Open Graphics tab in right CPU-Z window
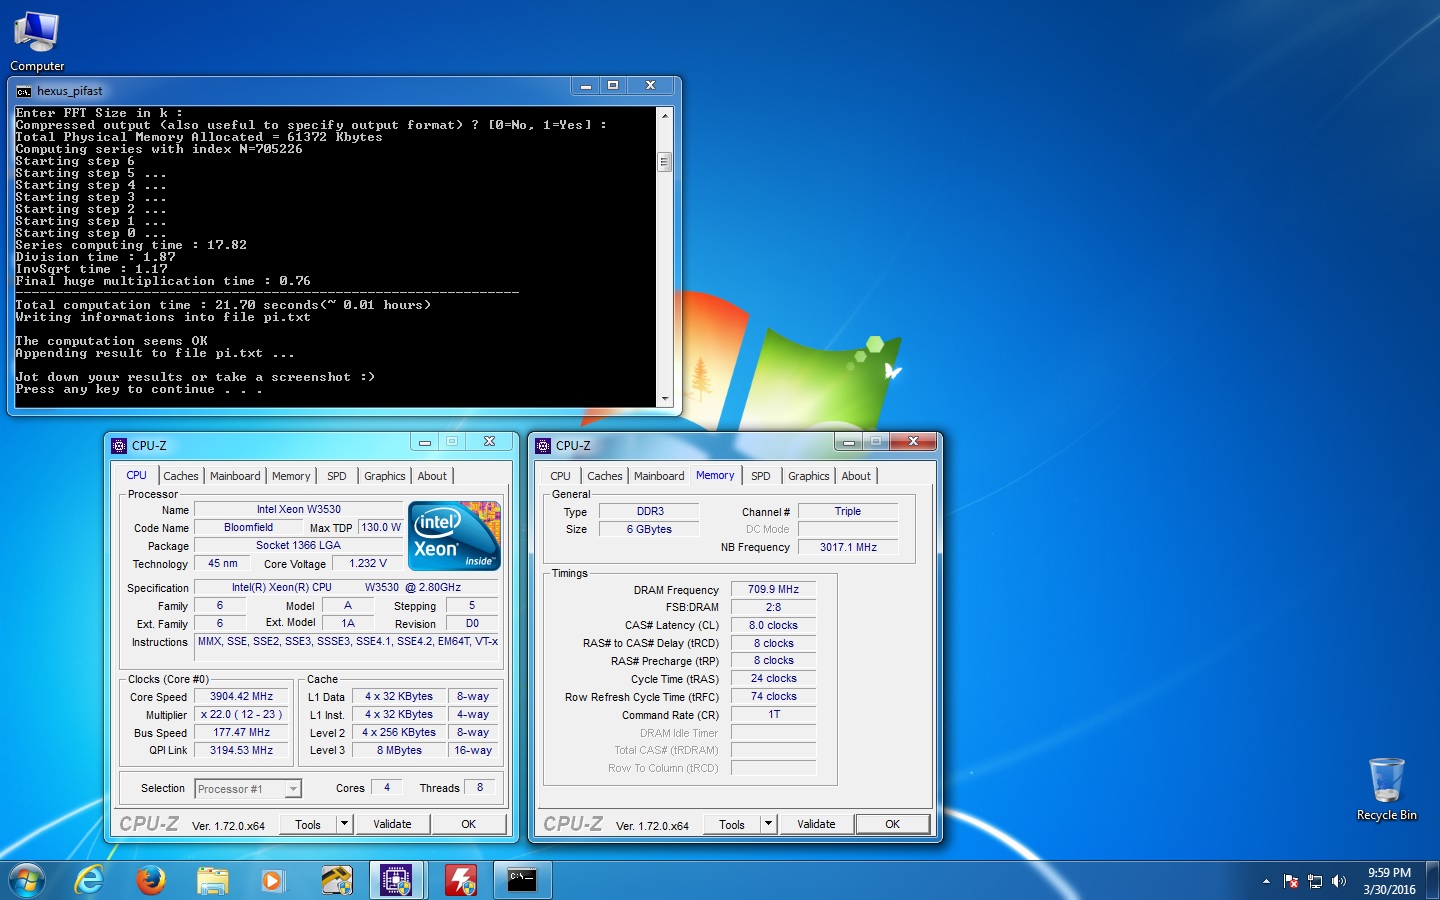The width and height of the screenshot is (1440, 900). 809,476
